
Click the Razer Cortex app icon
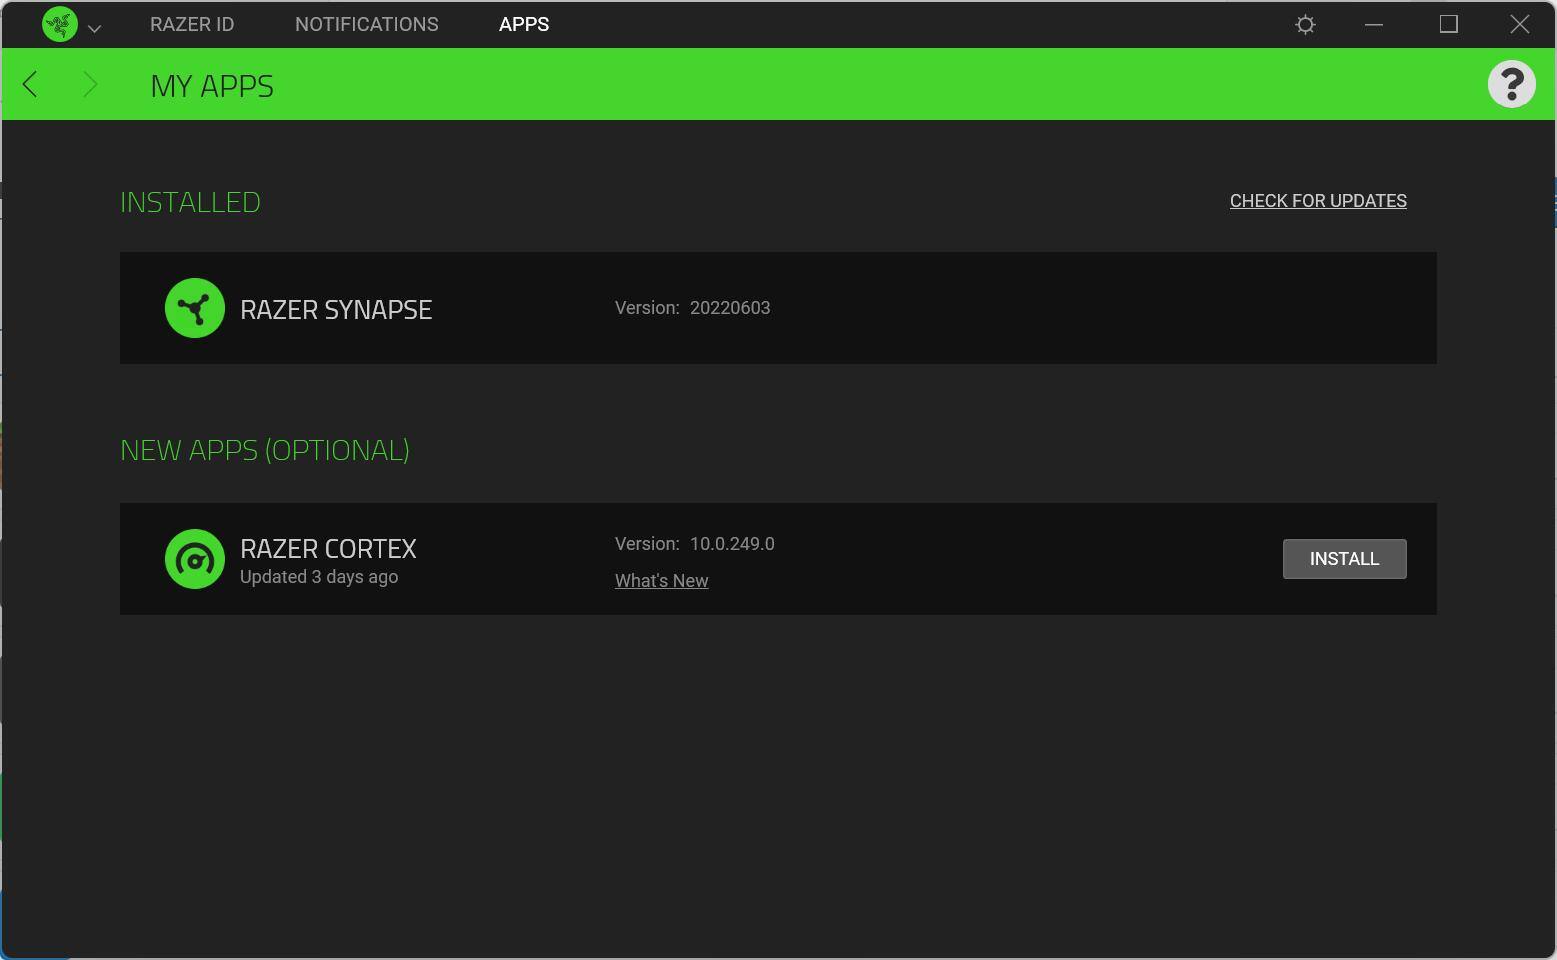point(195,559)
